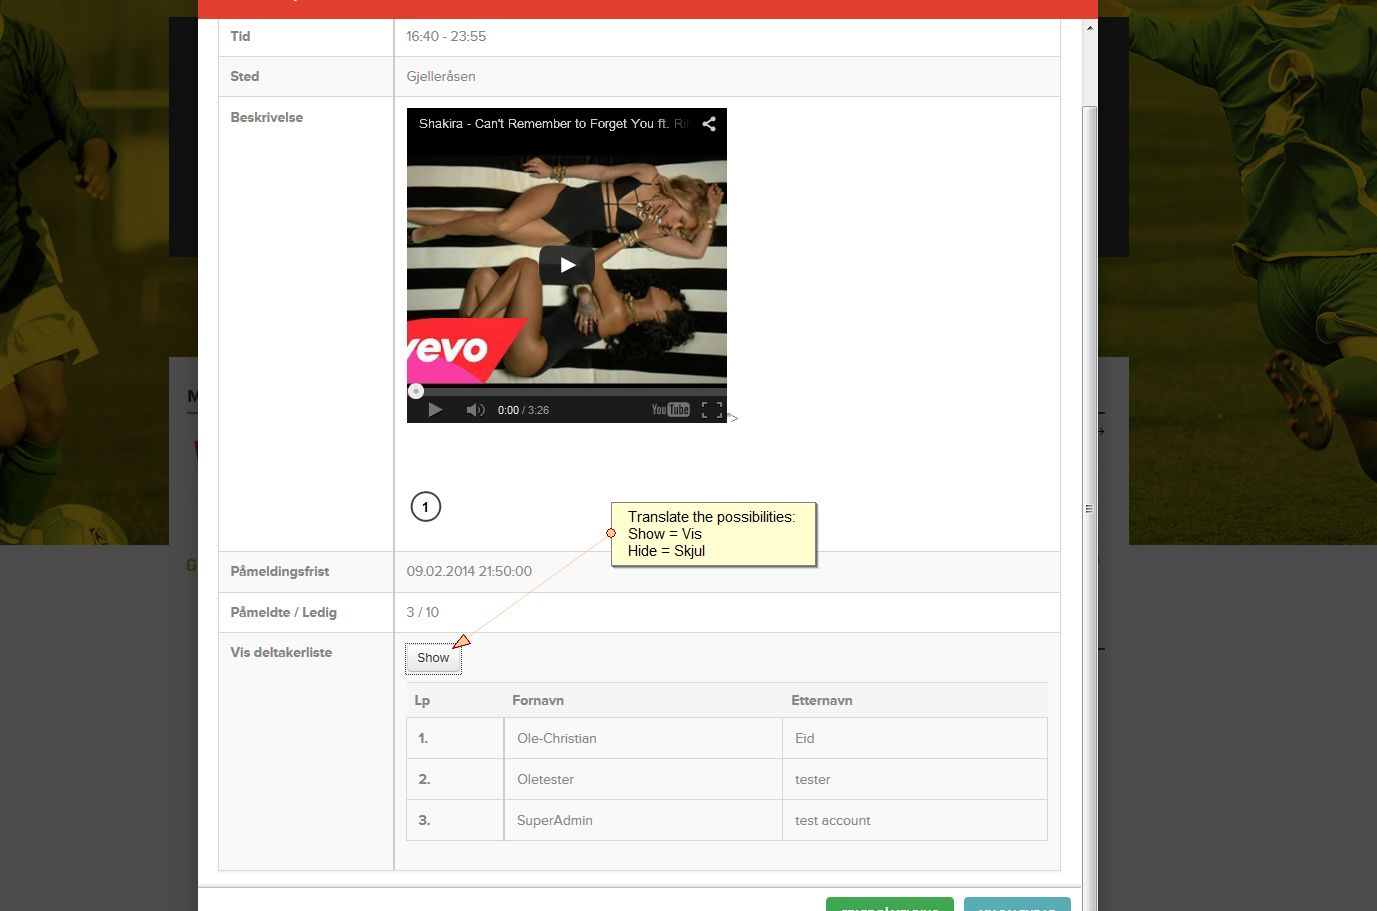Select participant first name 'SuperAdmin'
The height and width of the screenshot is (911, 1377).
pyautogui.click(x=555, y=820)
